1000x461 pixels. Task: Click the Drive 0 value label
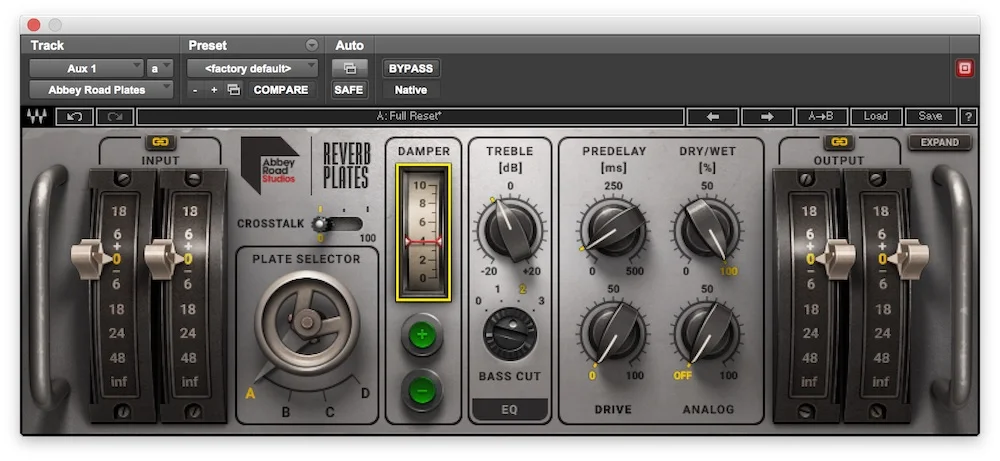click(592, 376)
